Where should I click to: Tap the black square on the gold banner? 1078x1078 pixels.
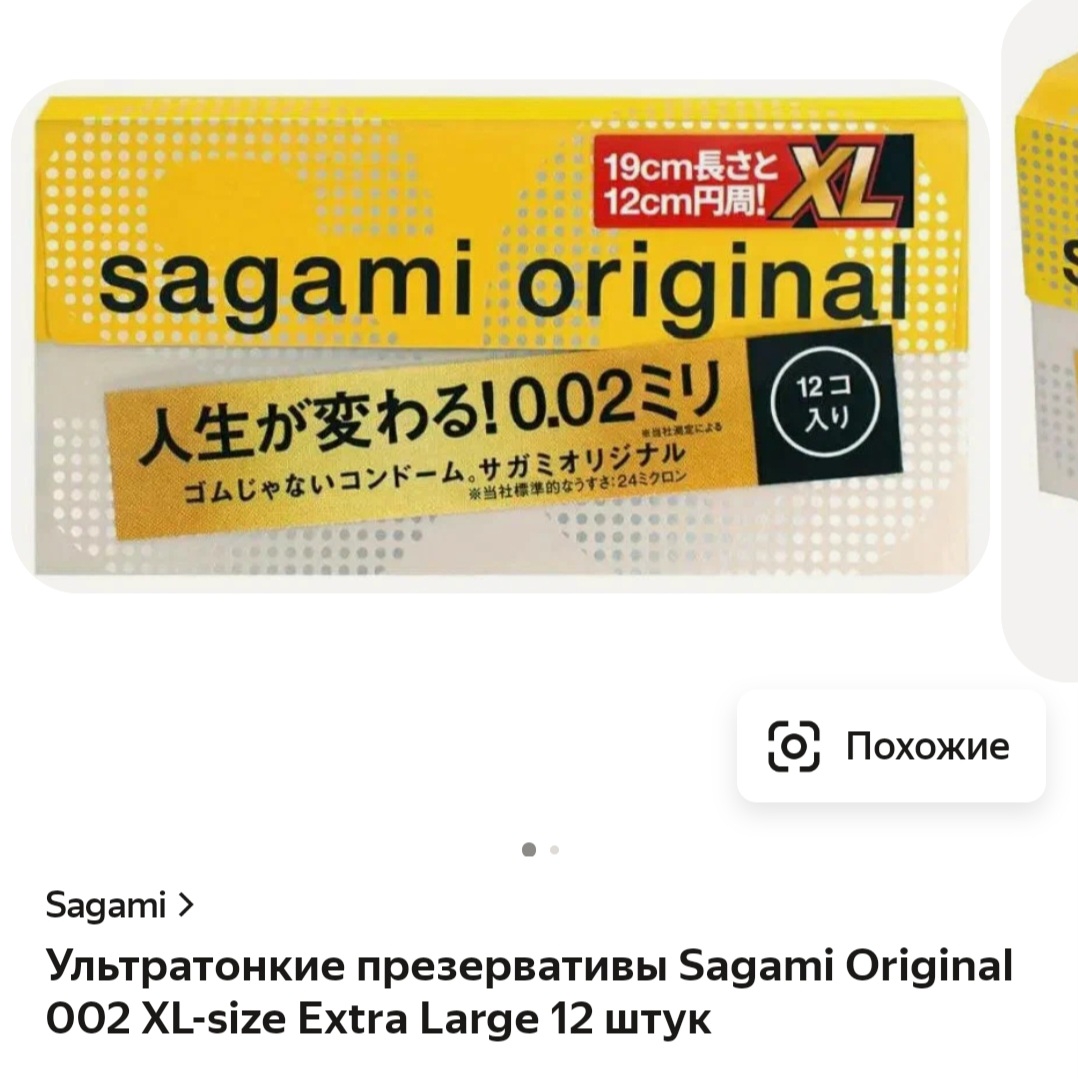824,404
